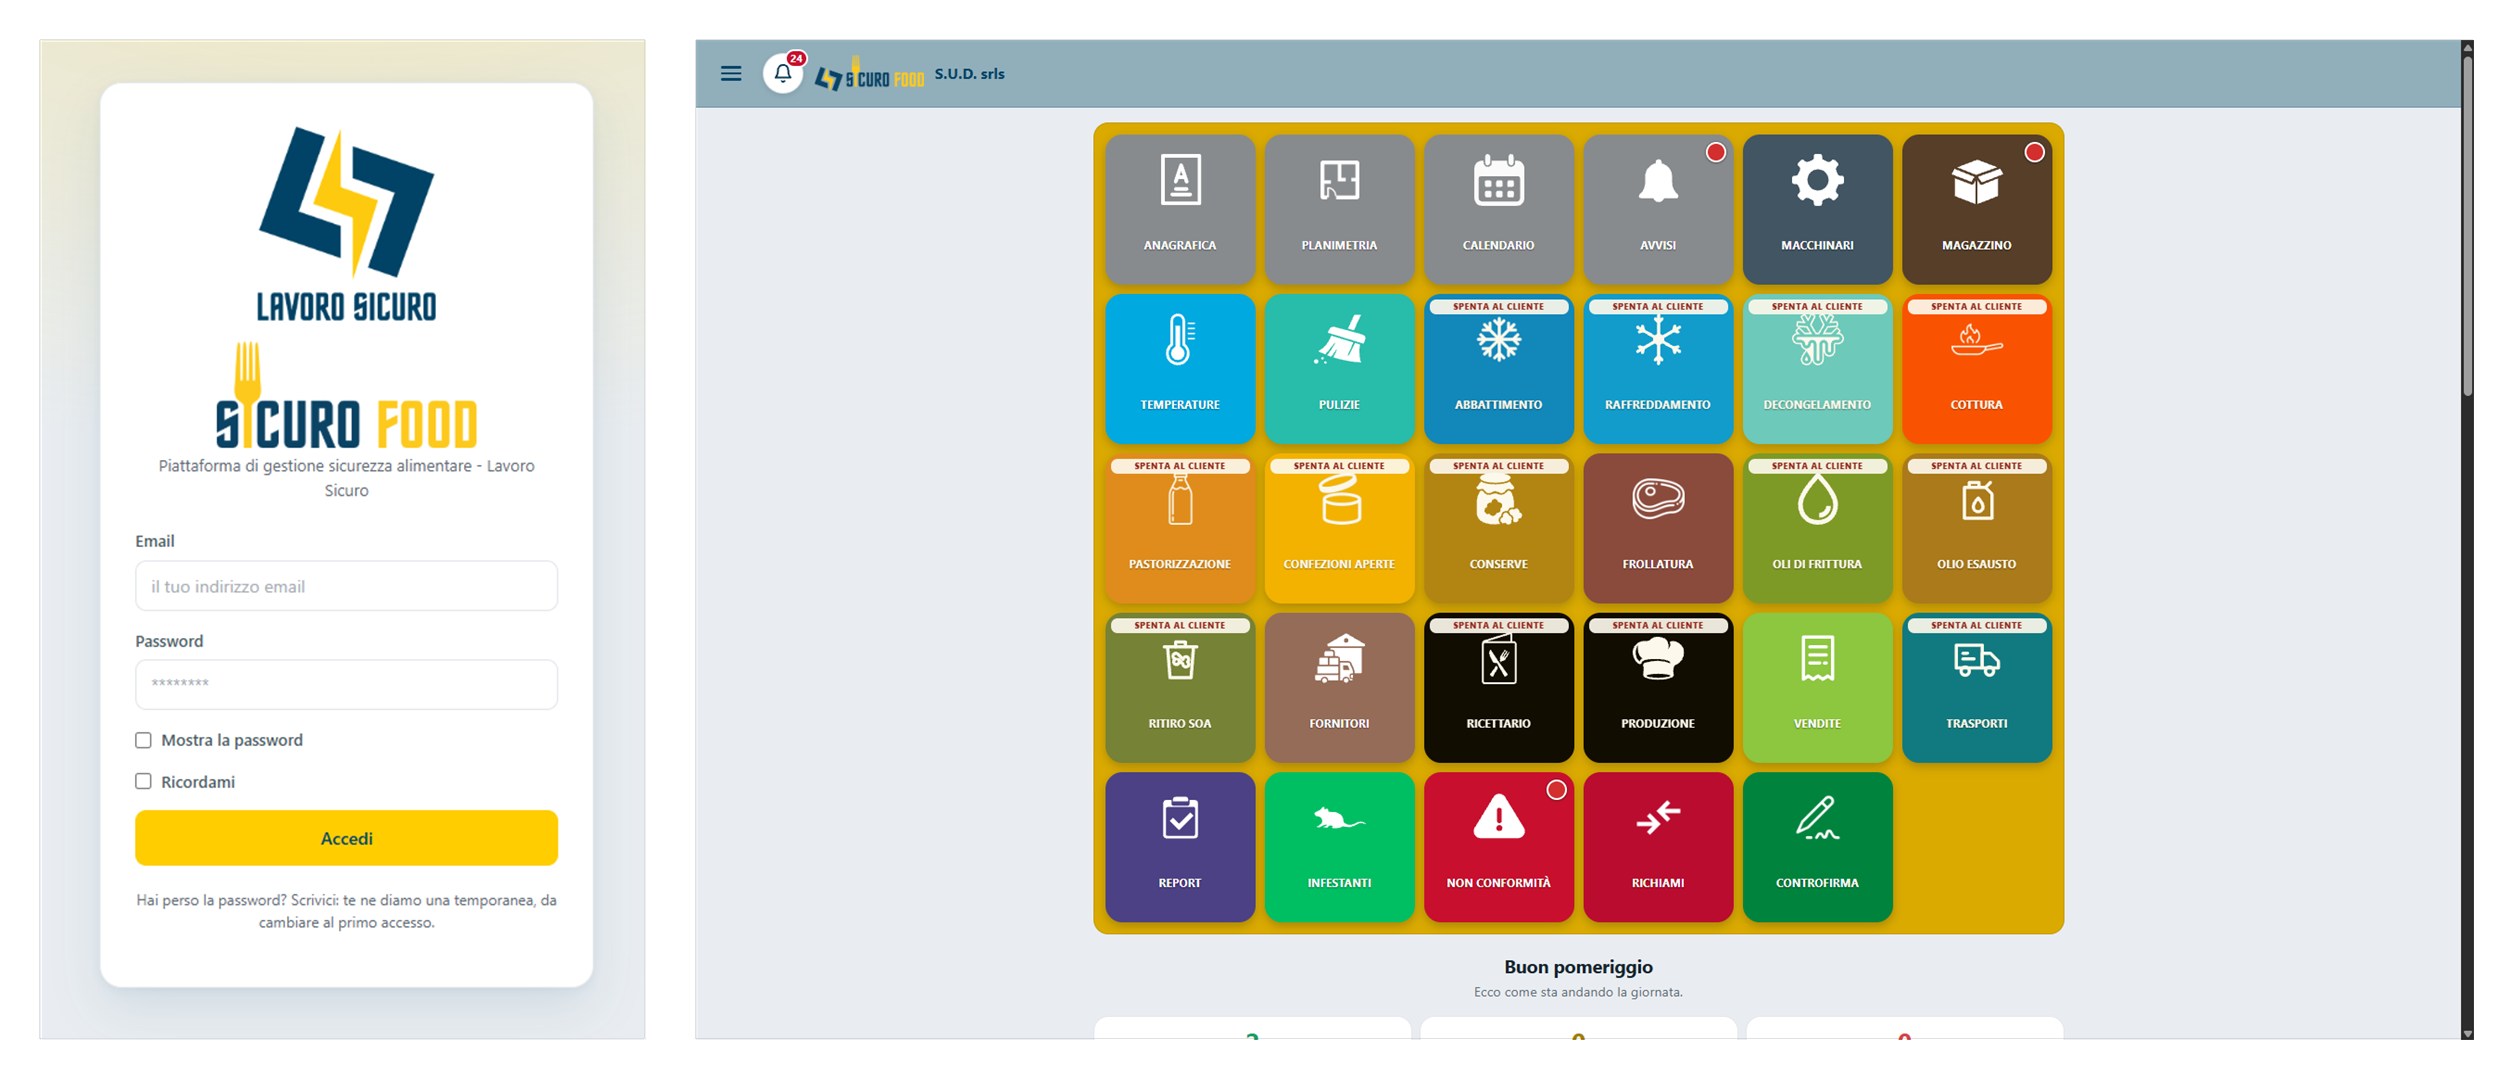Open the Produzione chef hat tile
The image size is (2514, 1080).
1658,687
